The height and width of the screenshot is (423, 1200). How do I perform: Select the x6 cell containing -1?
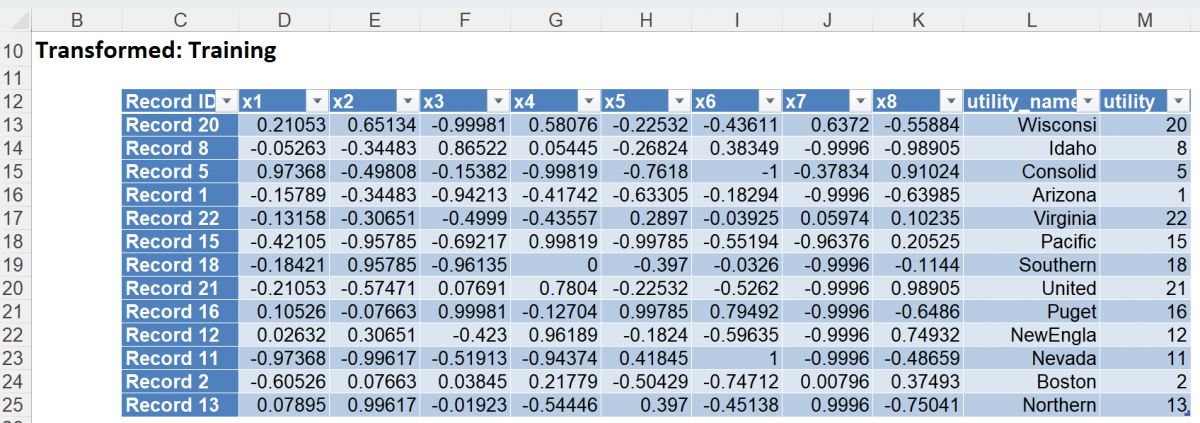click(x=735, y=172)
